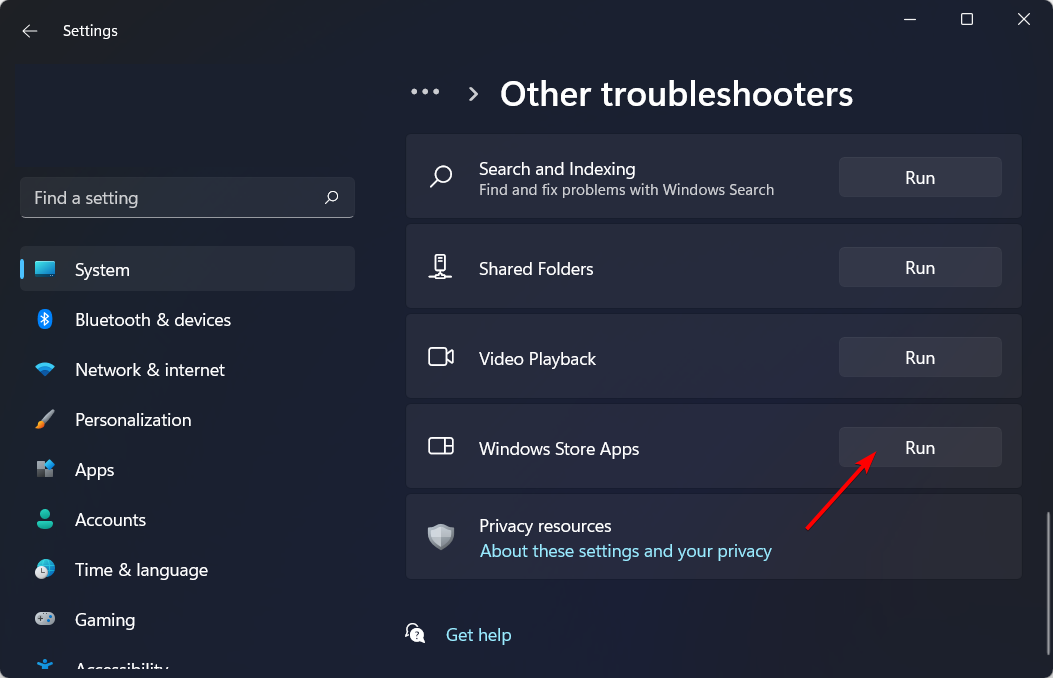Screen dimensions: 1053x678
Task: Run the Windows Store Apps troubleshooter
Action: [920, 448]
